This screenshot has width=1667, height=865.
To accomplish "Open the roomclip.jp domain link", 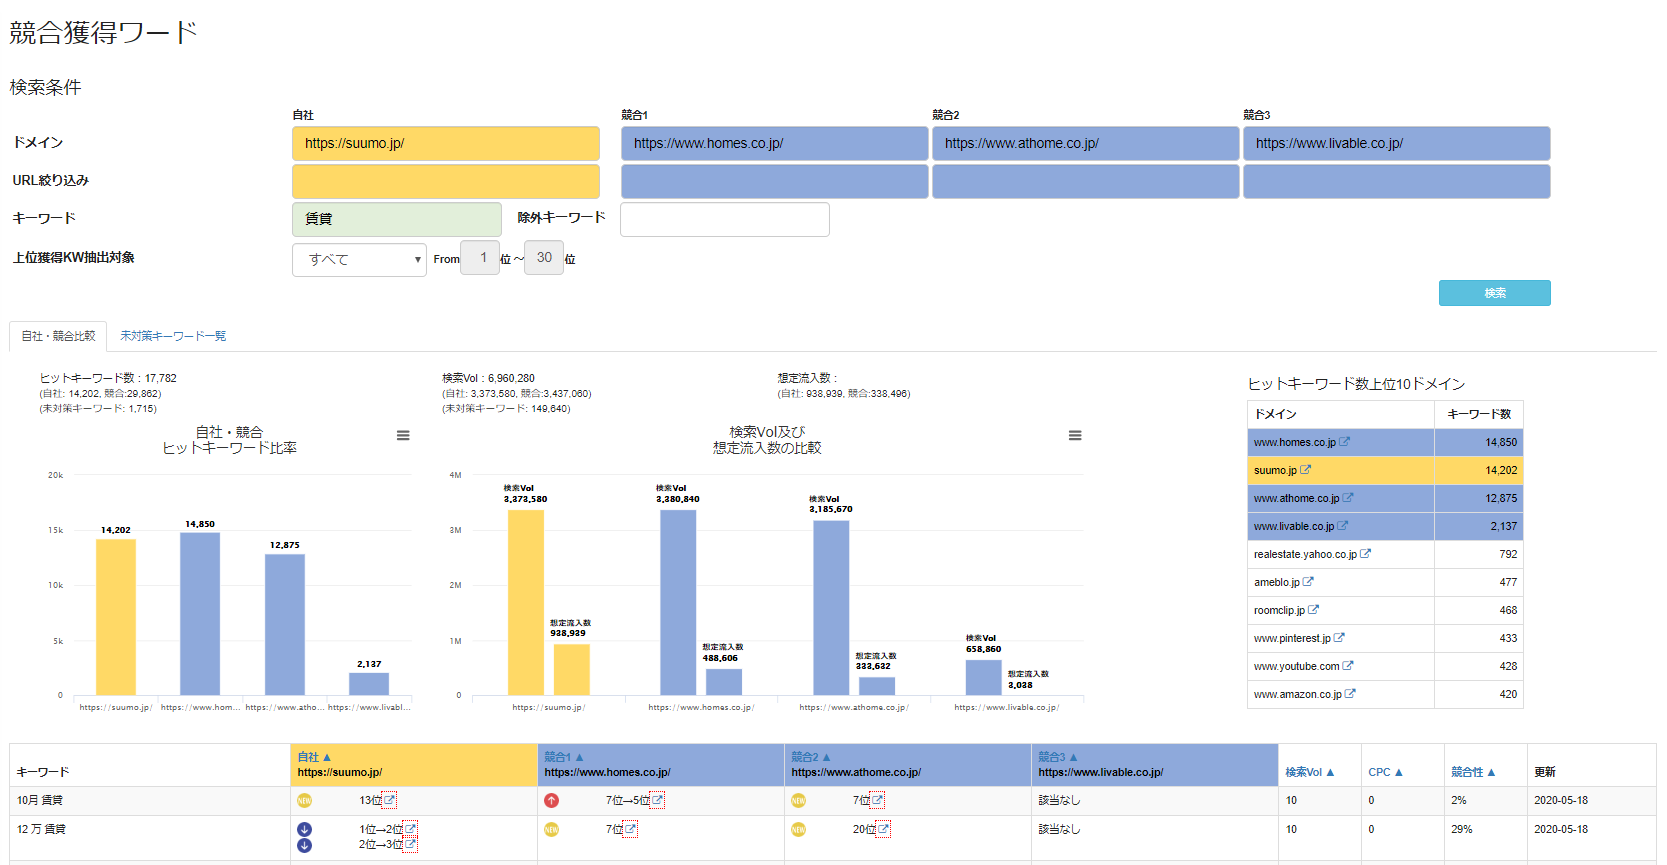I will (x=1279, y=610).
